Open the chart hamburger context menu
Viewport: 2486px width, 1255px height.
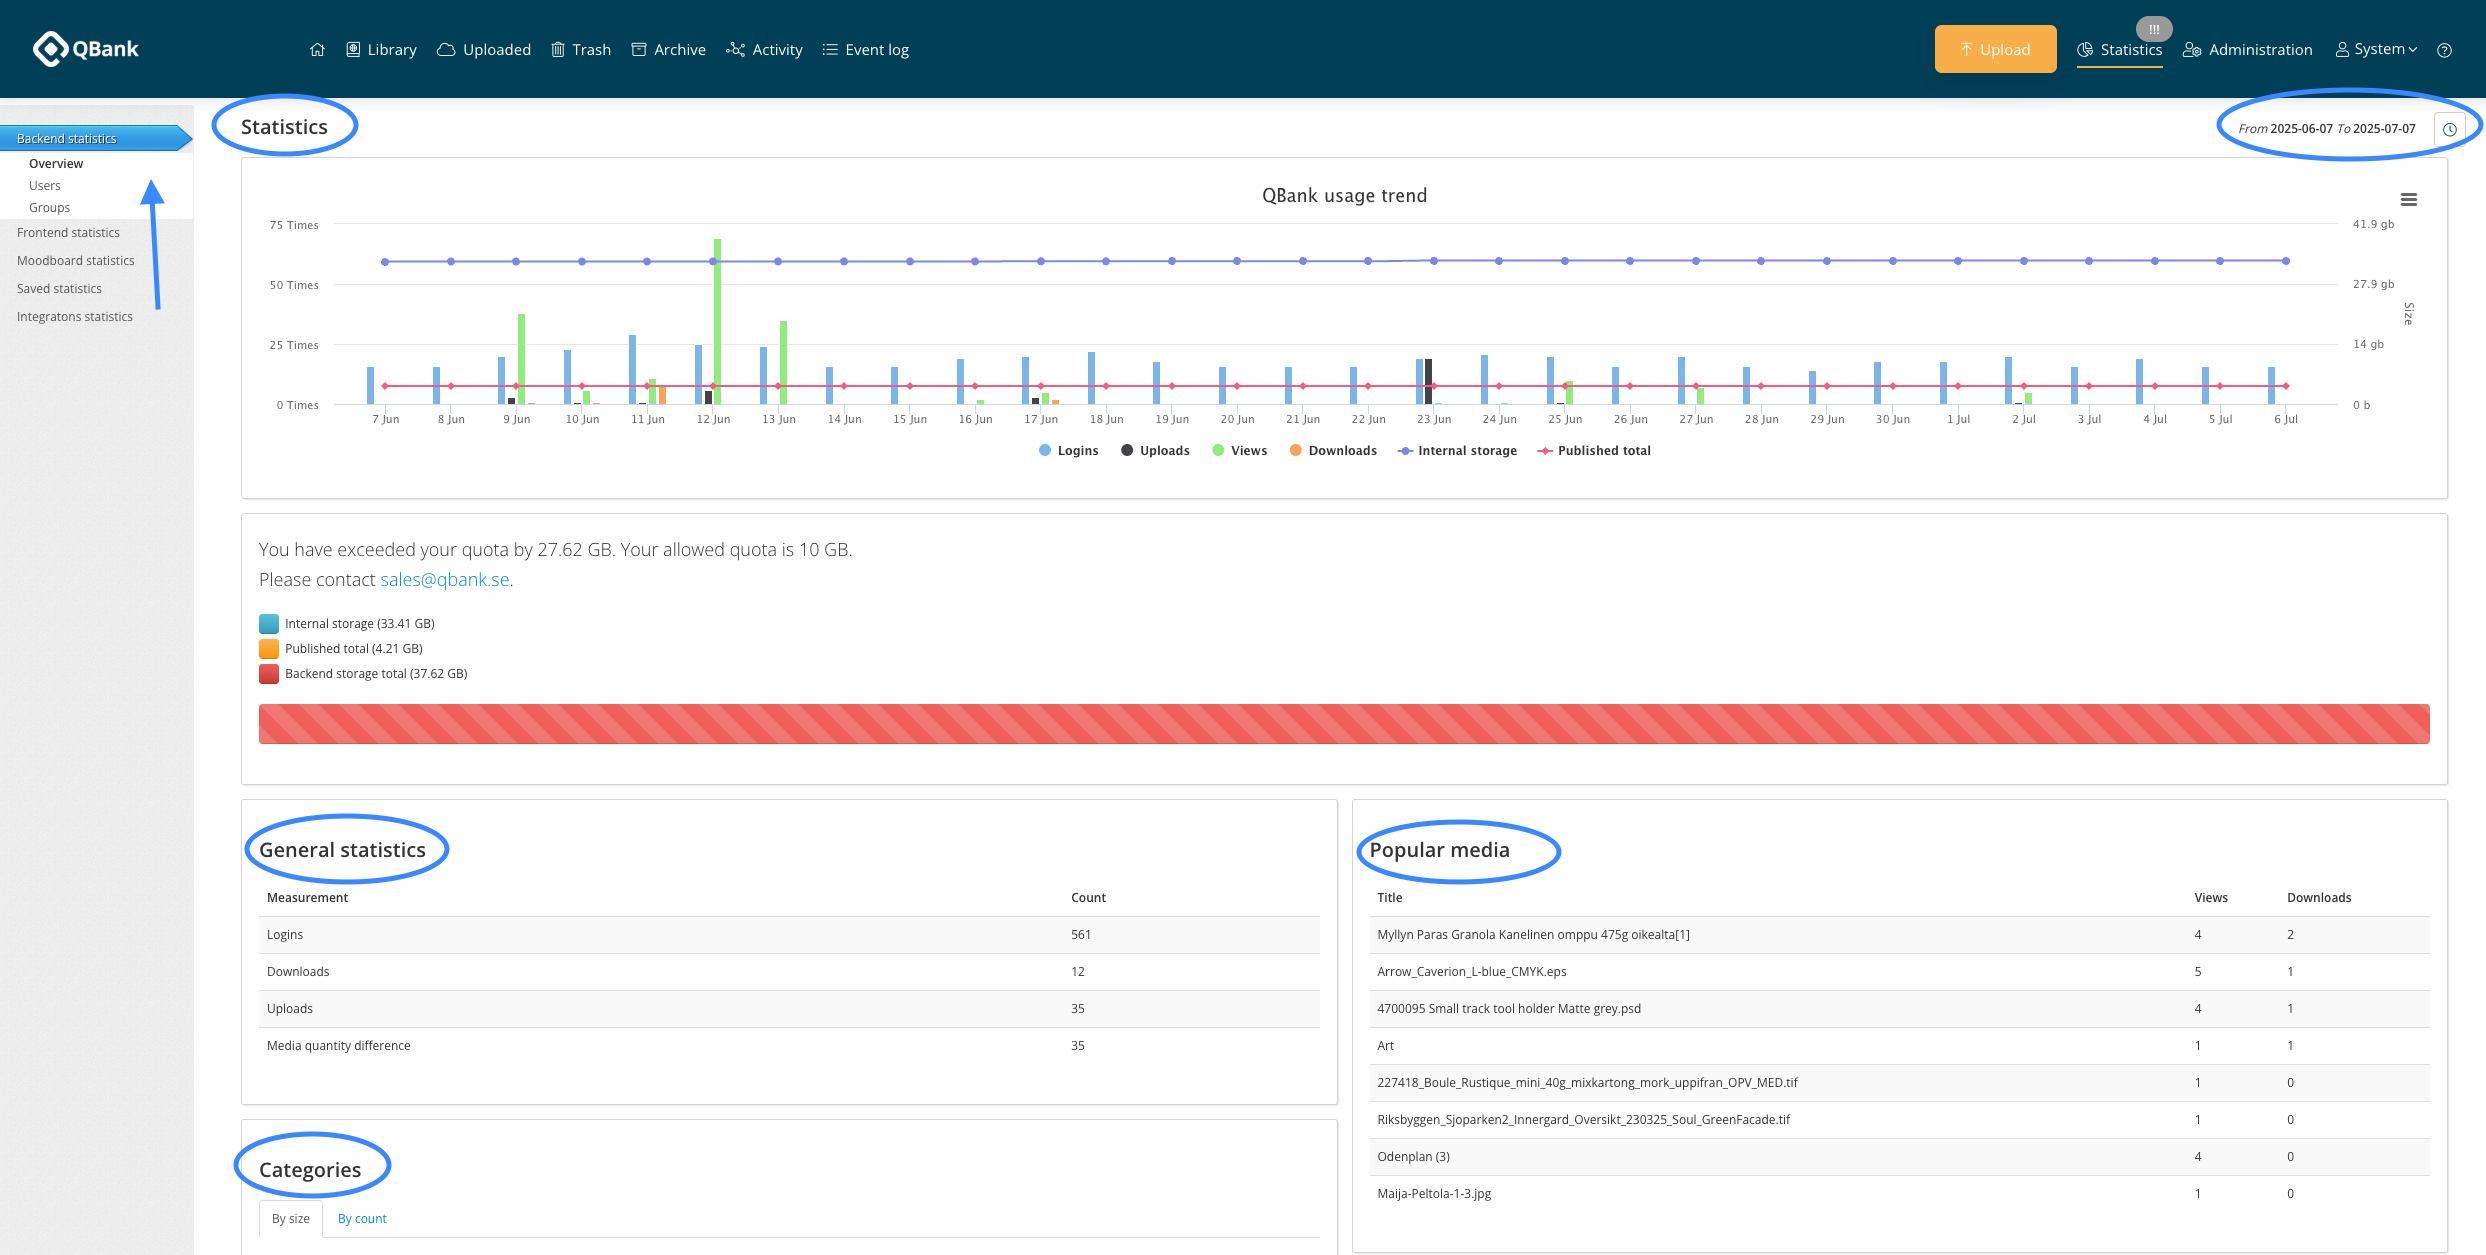(2409, 200)
